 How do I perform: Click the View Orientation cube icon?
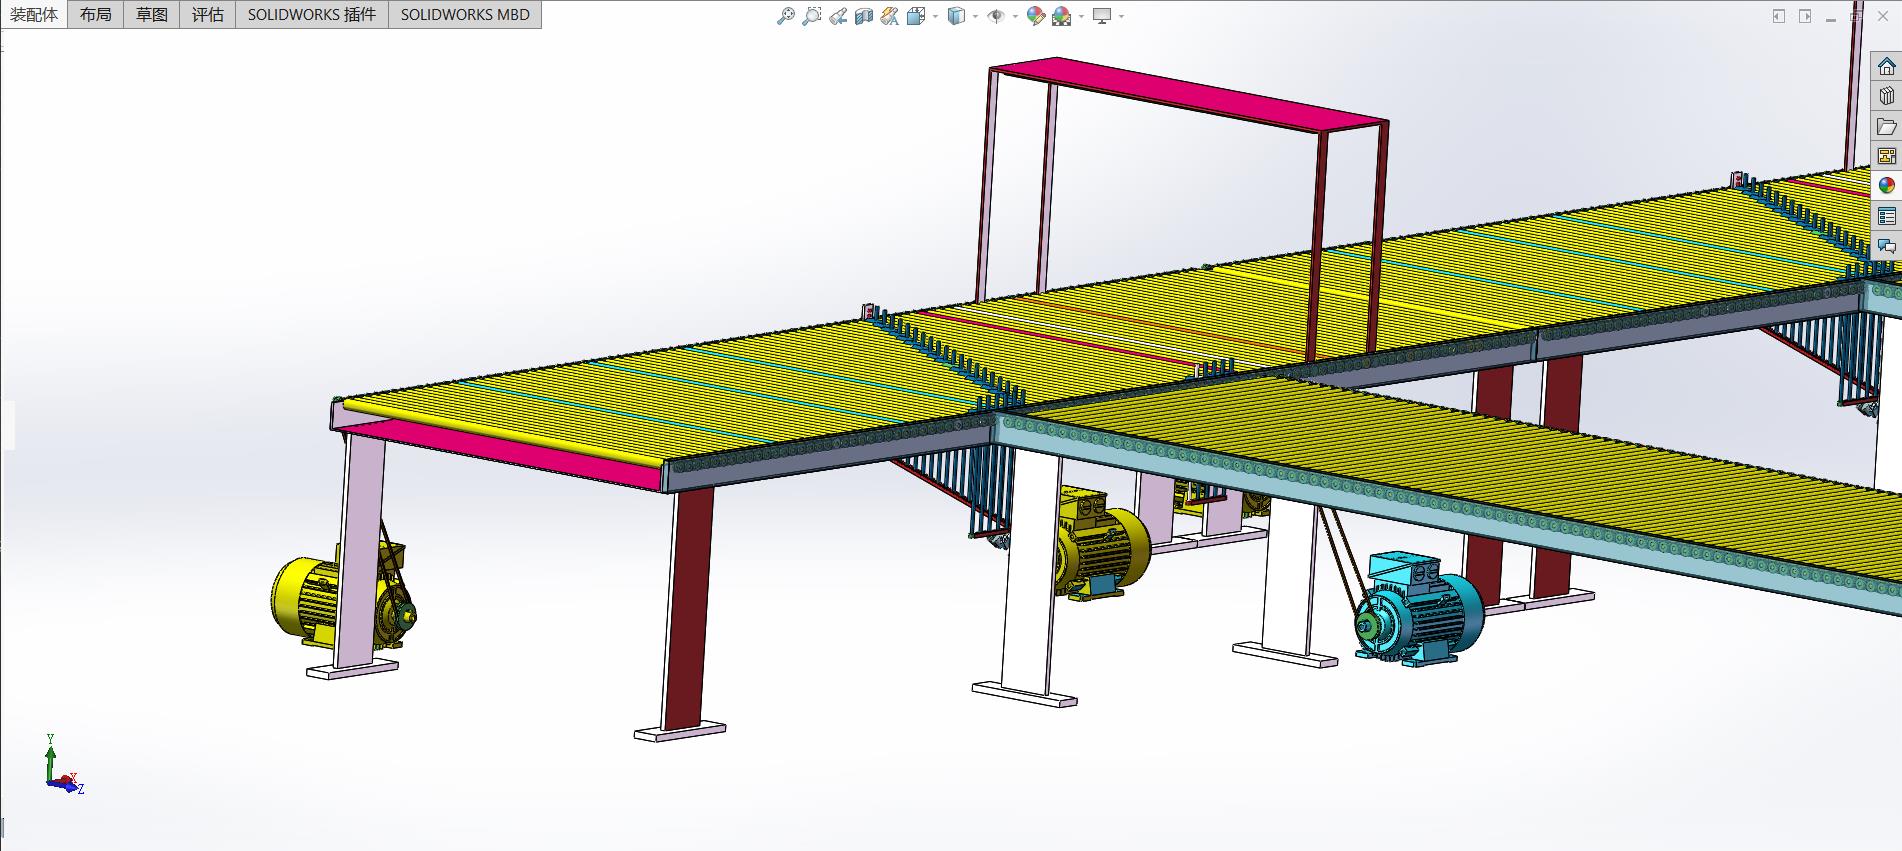(916, 16)
